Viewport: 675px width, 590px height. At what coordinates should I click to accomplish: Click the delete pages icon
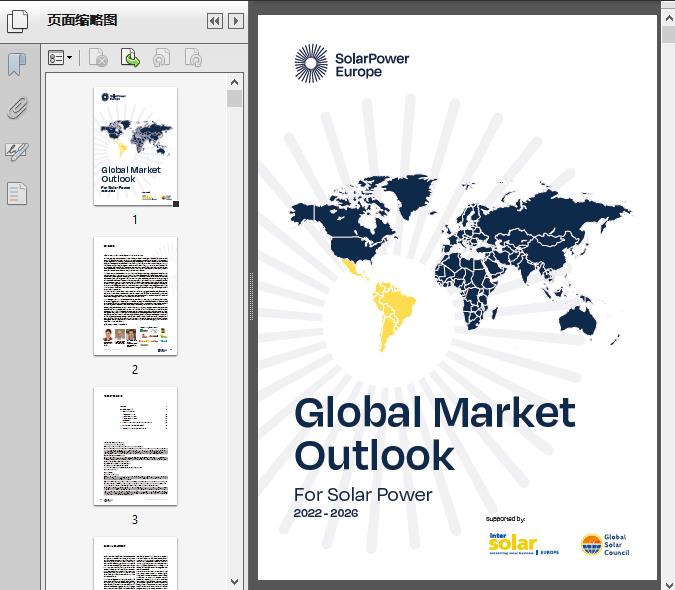pyautogui.click(x=98, y=58)
